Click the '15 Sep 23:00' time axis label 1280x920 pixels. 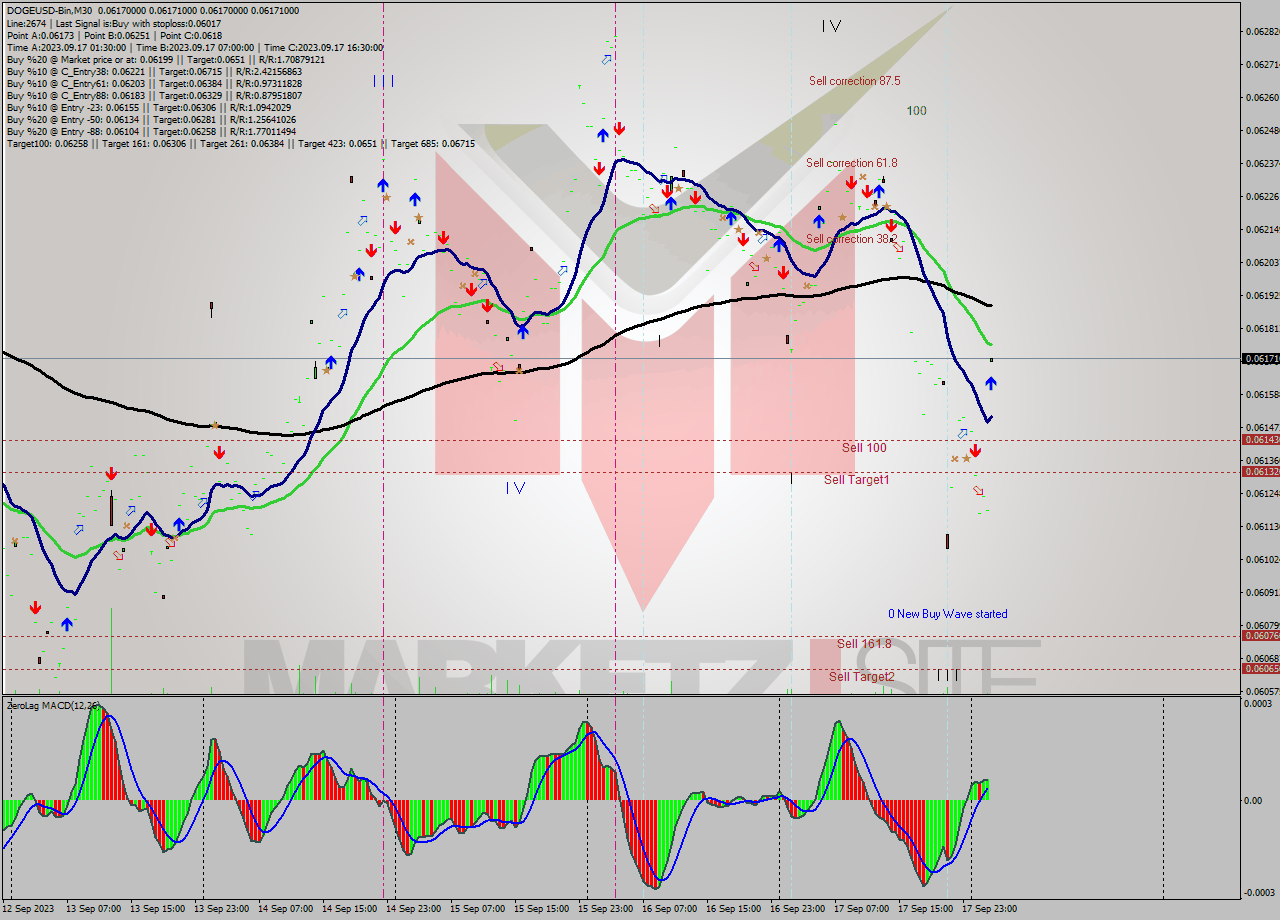tap(605, 909)
